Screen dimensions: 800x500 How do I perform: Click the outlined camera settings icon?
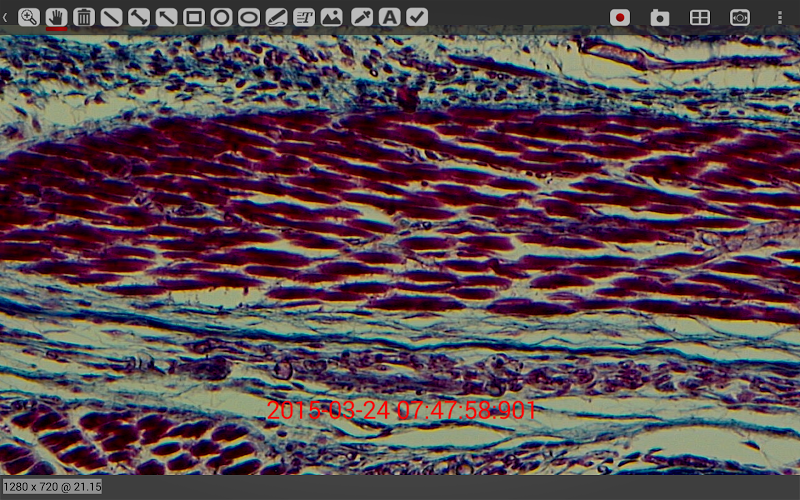point(740,18)
